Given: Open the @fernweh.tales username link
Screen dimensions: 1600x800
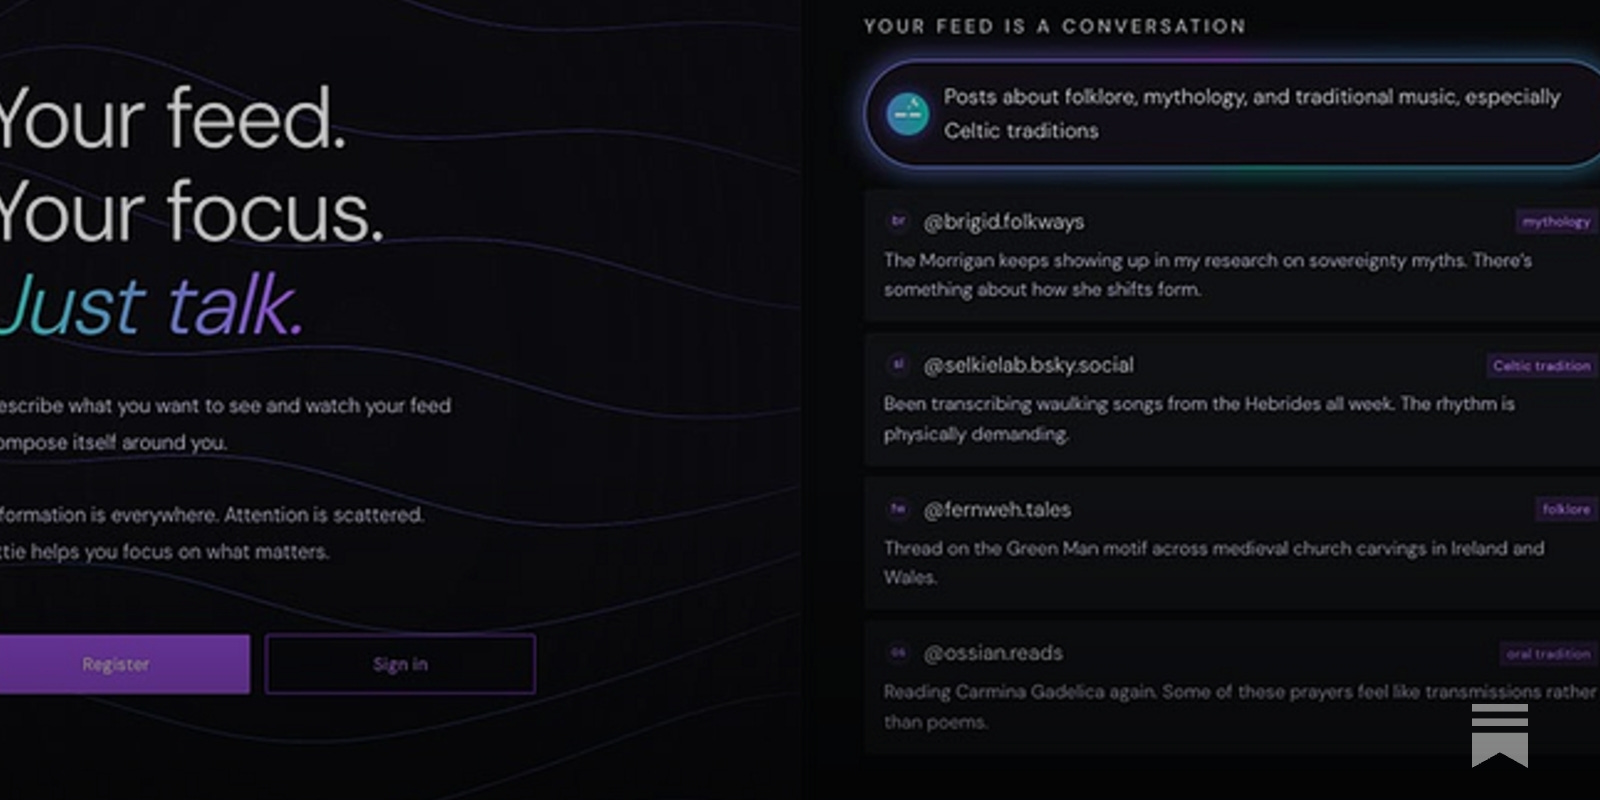Looking at the screenshot, I should (x=999, y=509).
